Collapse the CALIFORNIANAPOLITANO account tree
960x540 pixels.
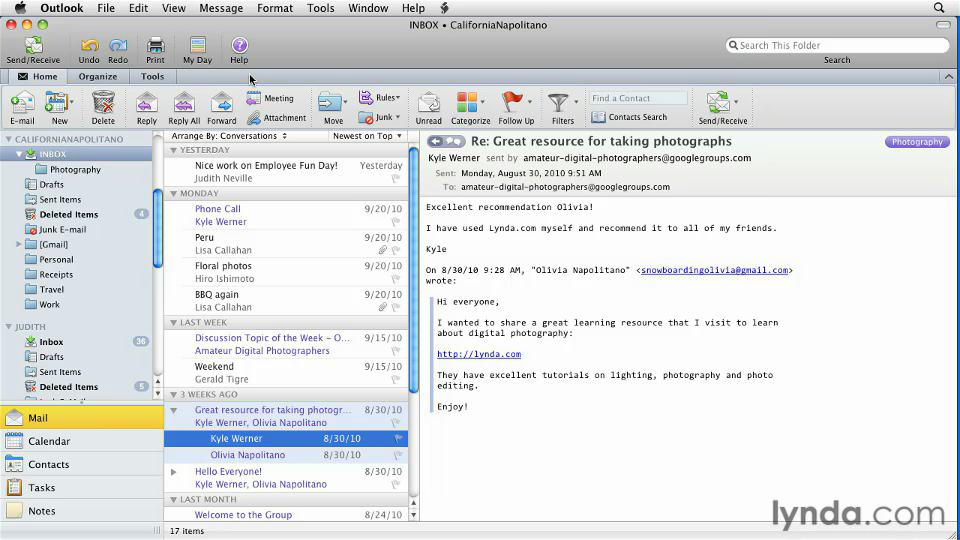point(9,140)
